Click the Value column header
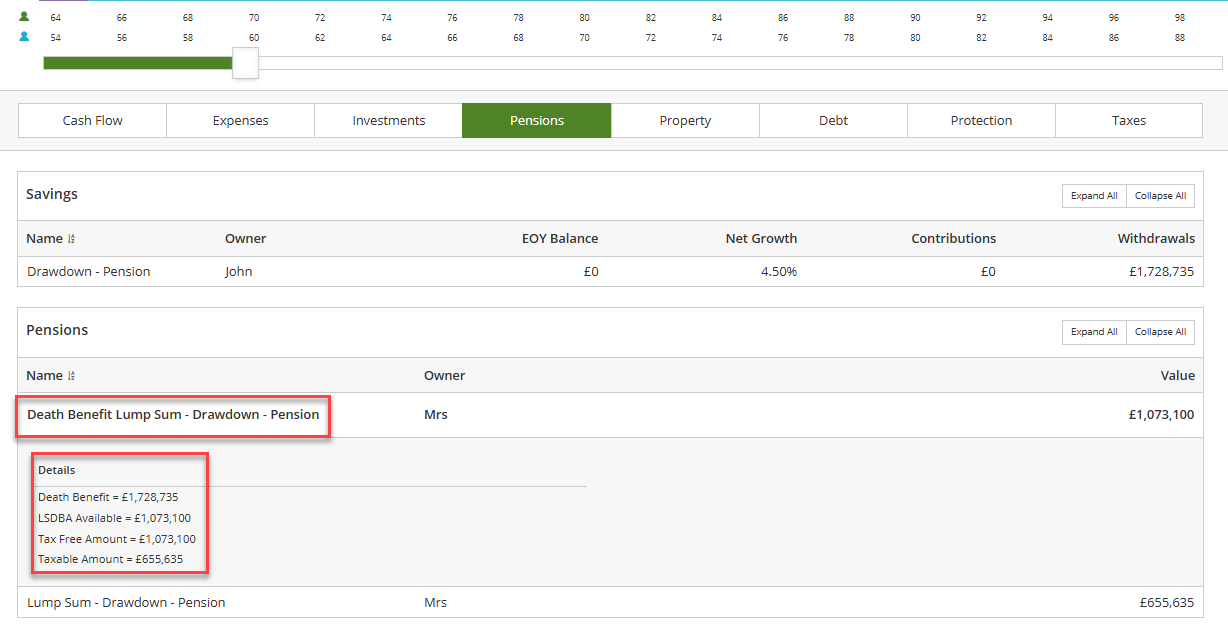 [x=1178, y=376]
